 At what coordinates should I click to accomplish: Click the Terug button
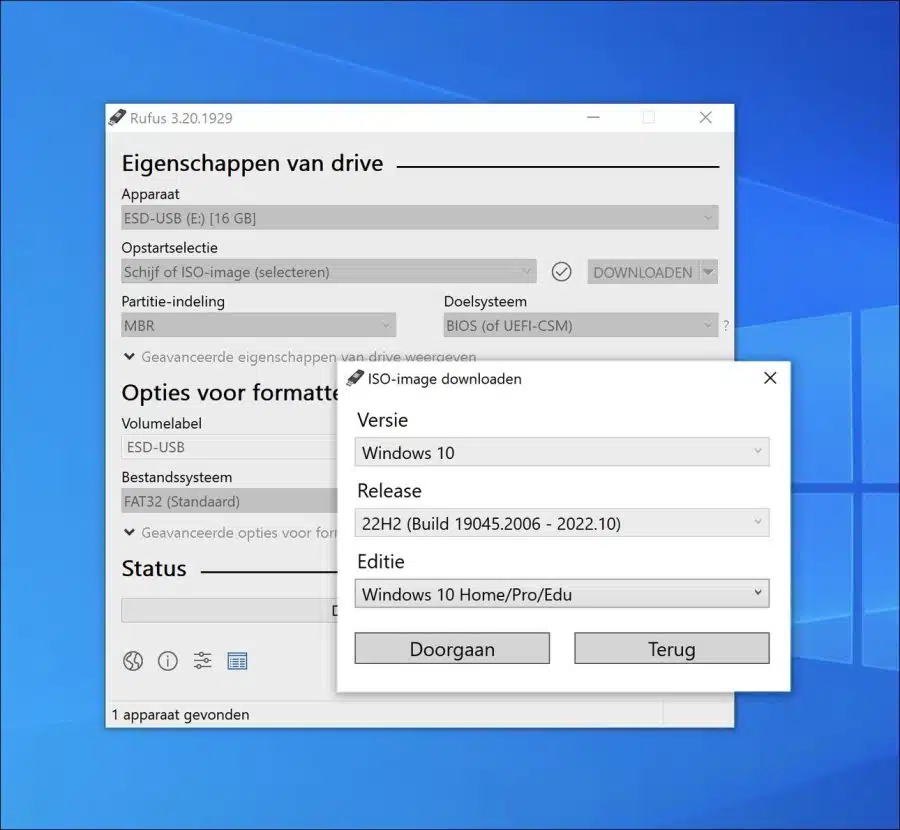click(672, 649)
